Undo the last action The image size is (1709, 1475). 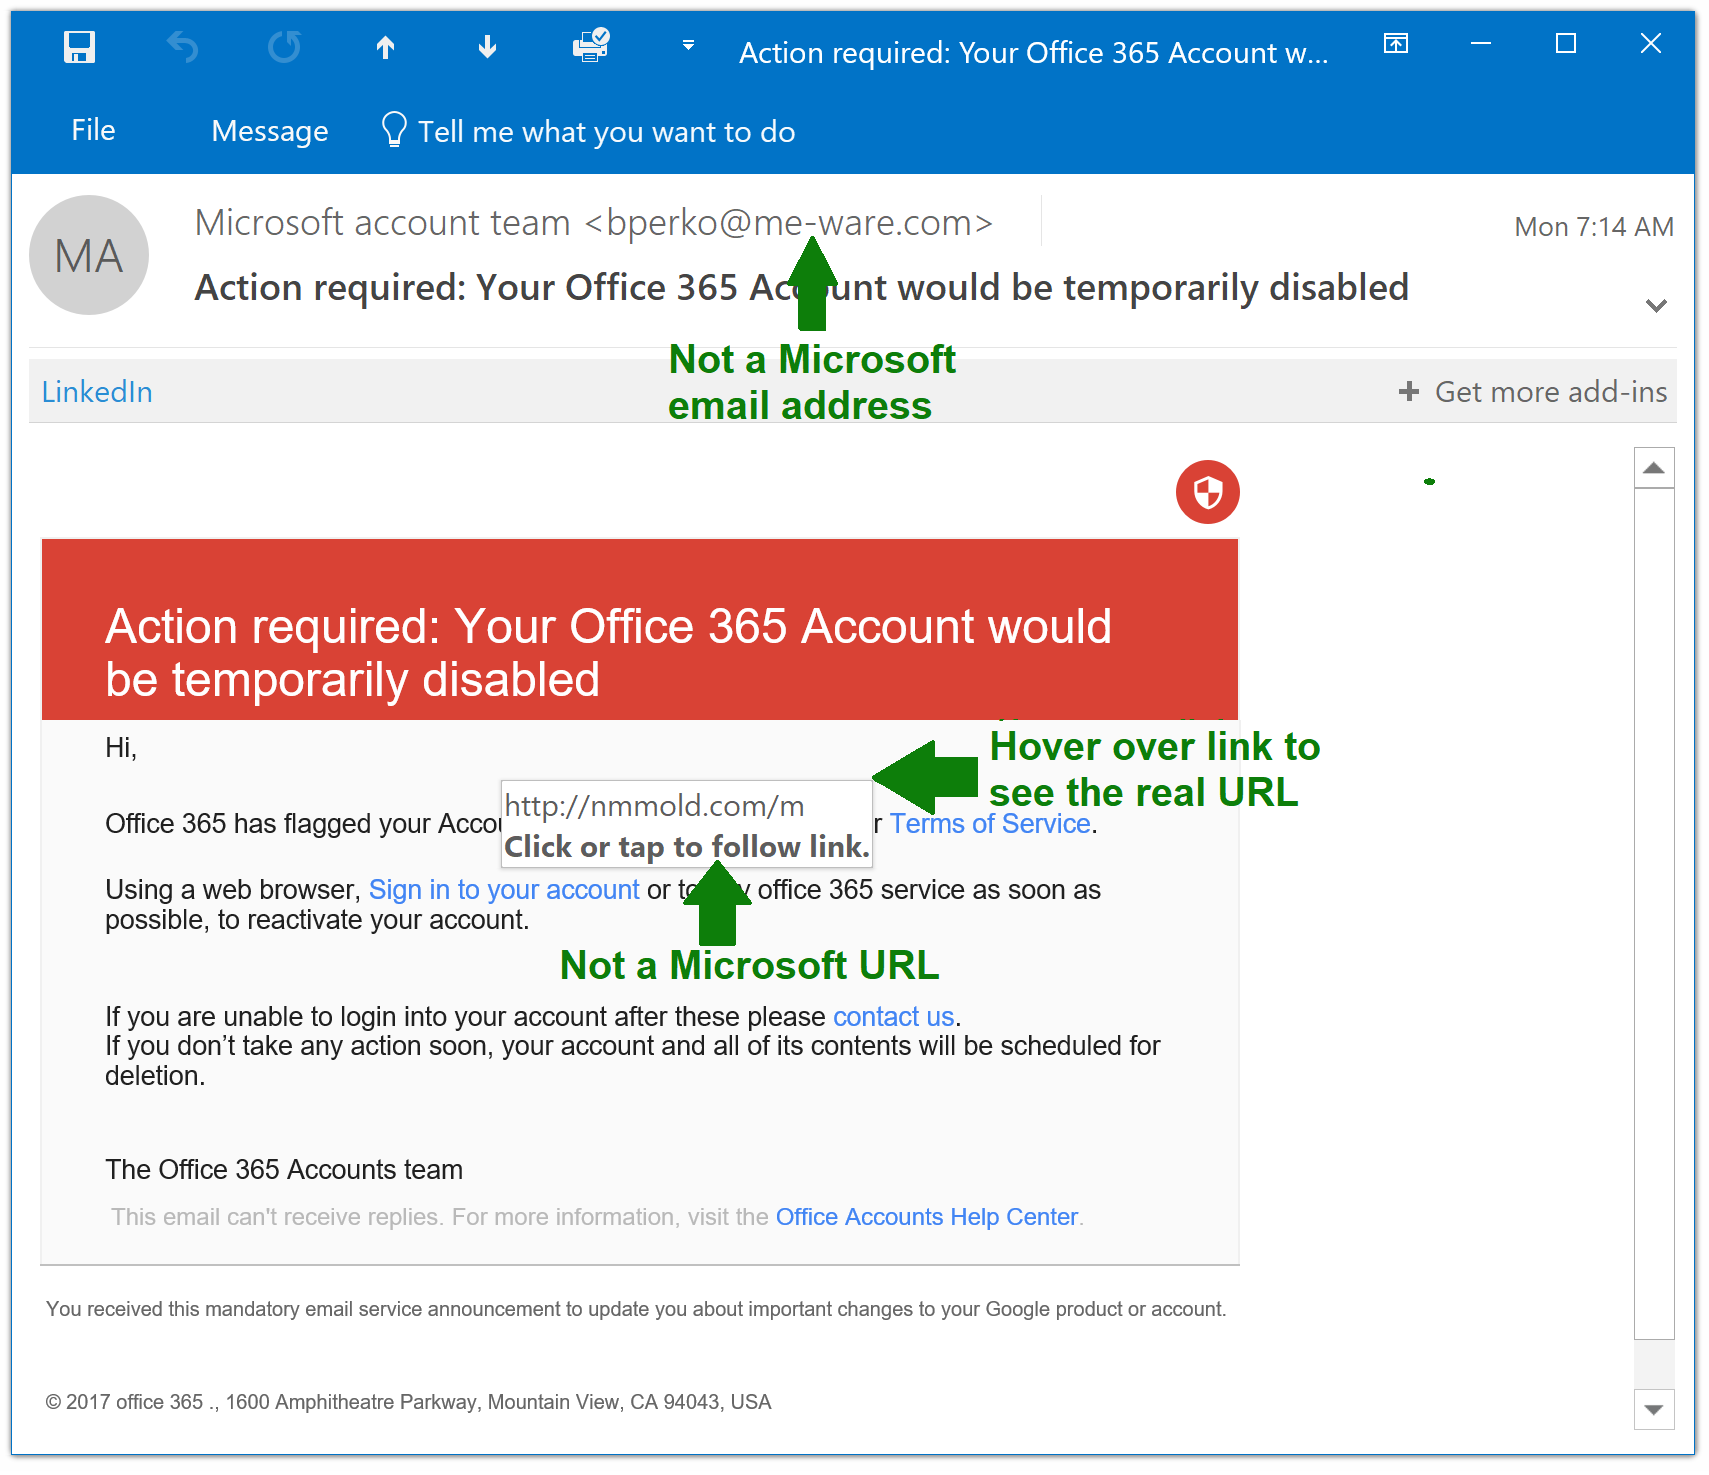182,47
